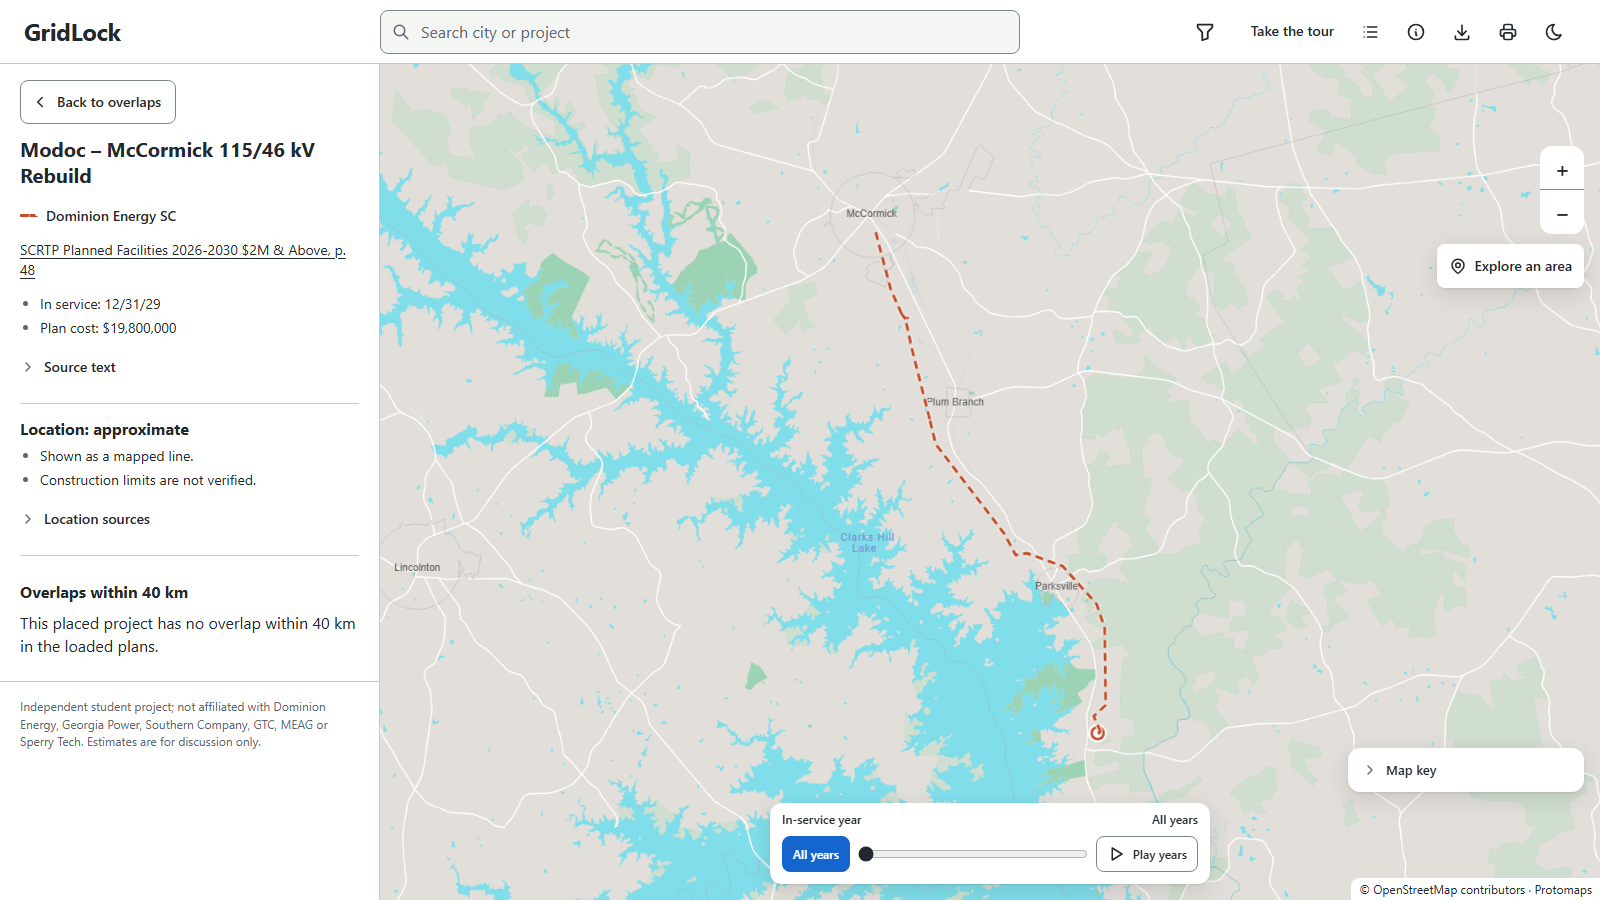Viewport: 1600px width, 900px height.
Task: Open the filter funnel icon
Action: coord(1205,32)
